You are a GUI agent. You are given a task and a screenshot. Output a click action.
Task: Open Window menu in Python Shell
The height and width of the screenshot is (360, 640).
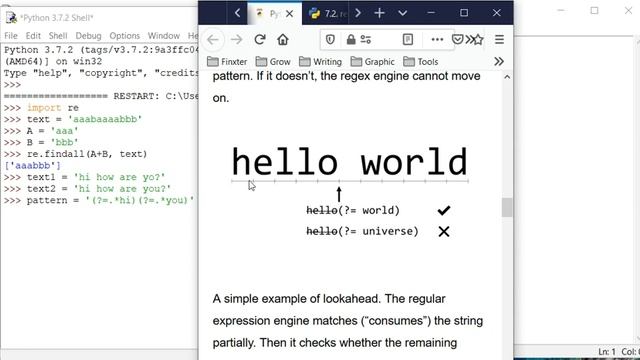(164, 36)
